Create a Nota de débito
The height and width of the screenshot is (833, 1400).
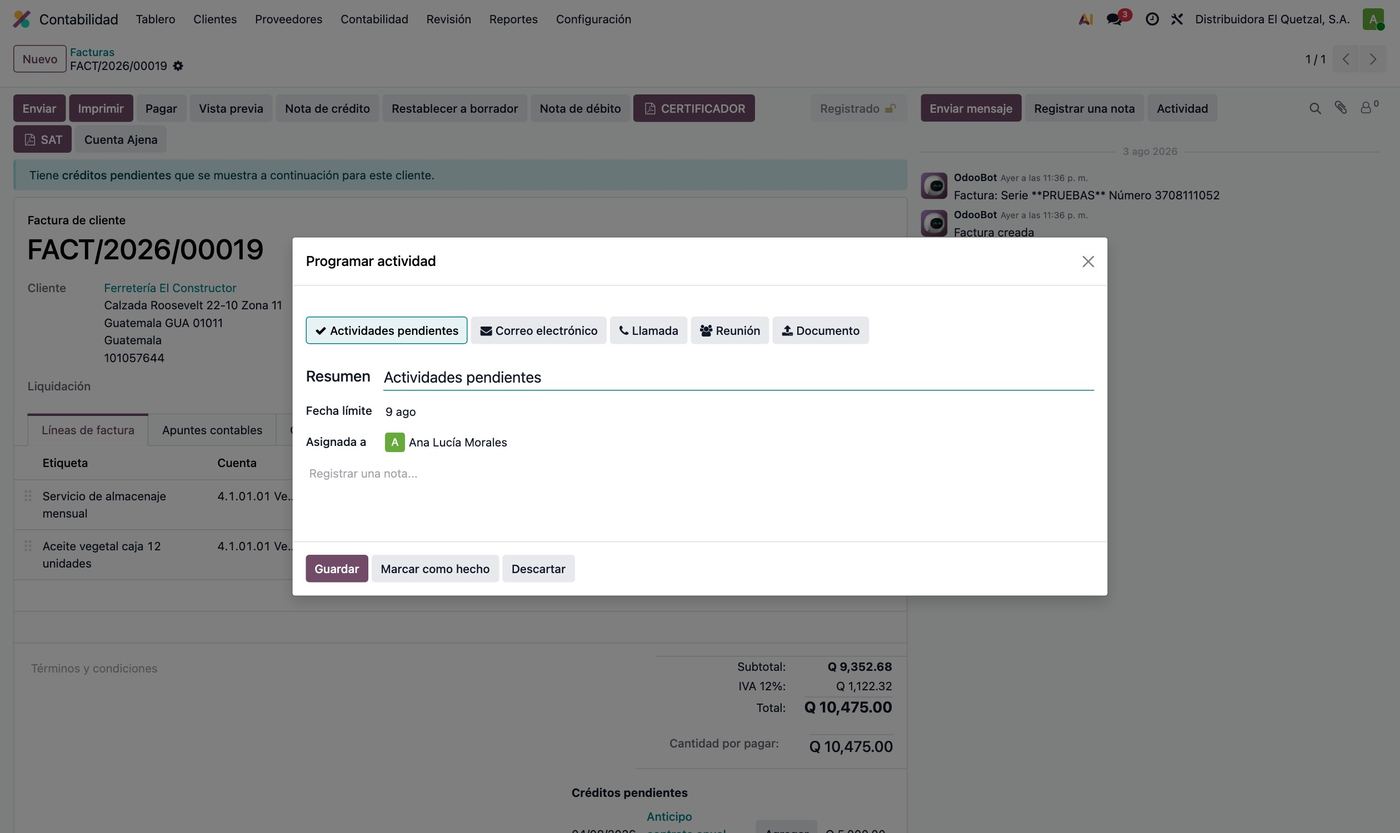pos(580,108)
